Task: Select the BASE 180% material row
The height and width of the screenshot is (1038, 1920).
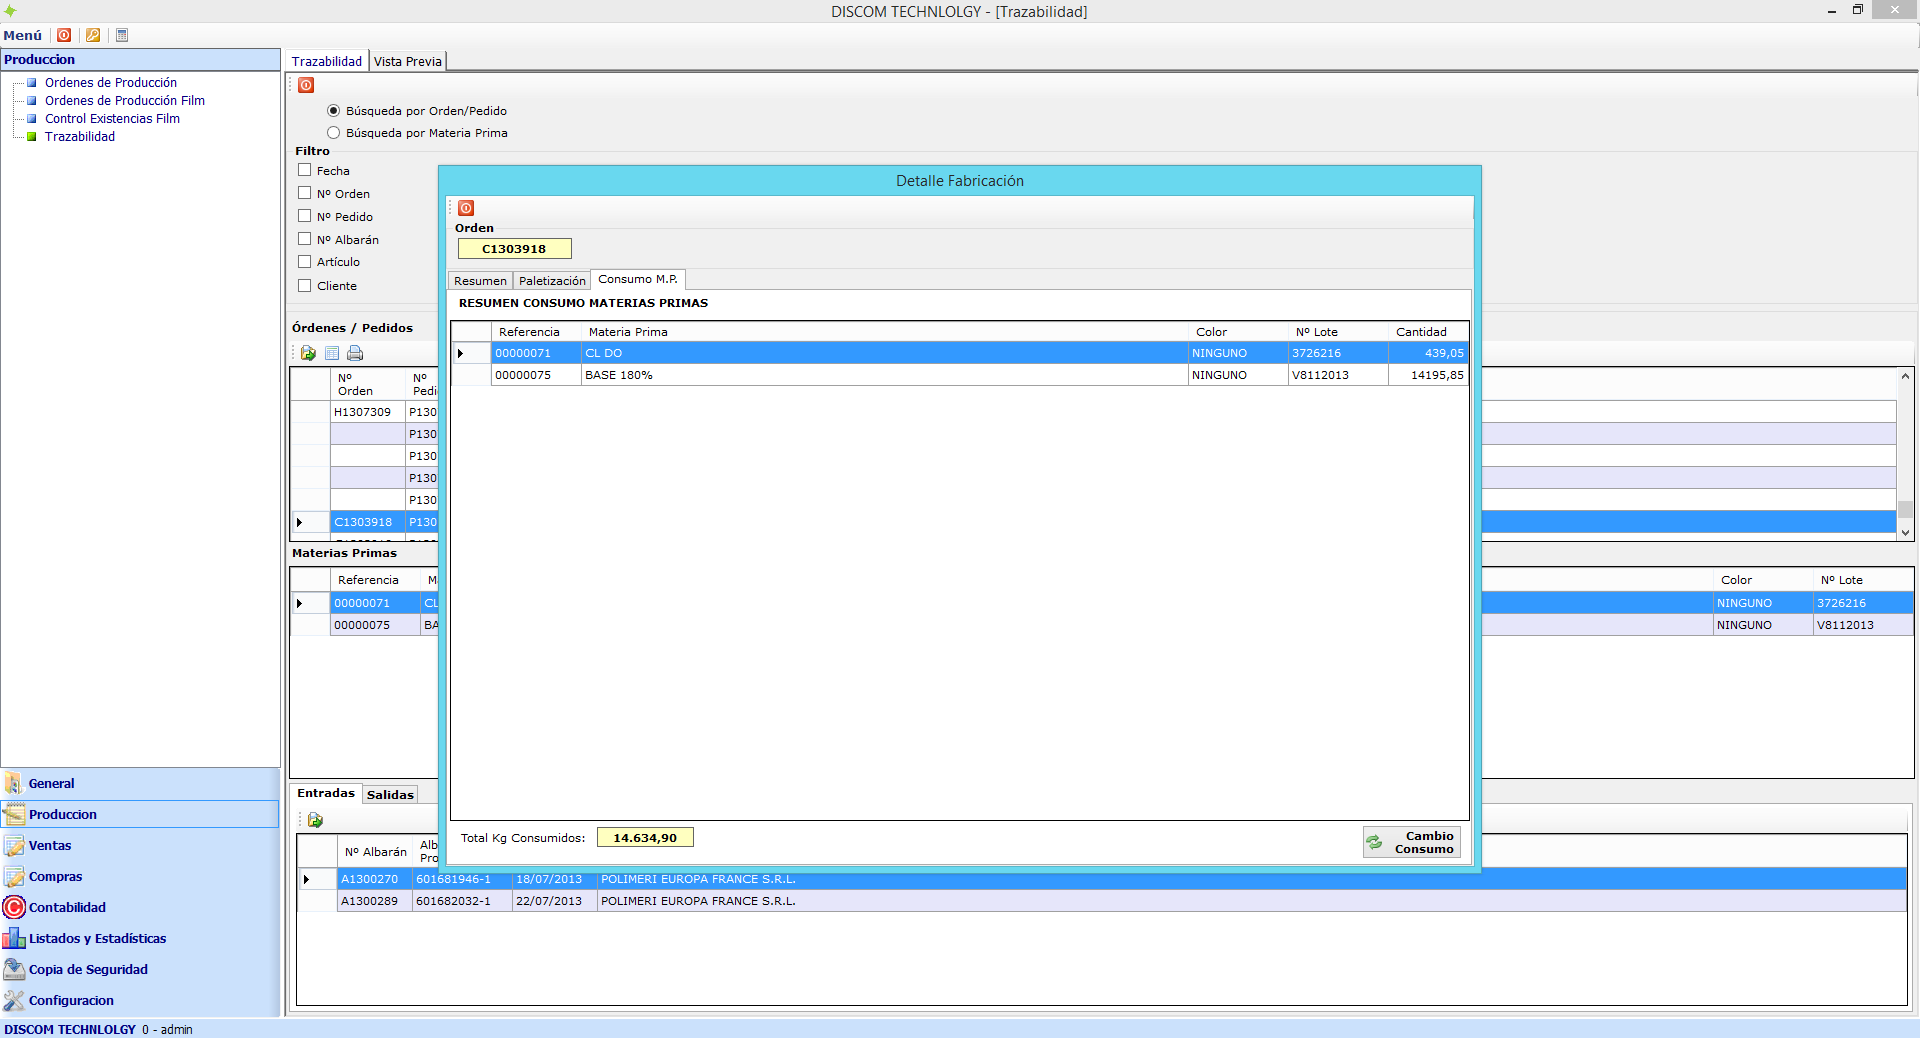Action: tap(618, 375)
